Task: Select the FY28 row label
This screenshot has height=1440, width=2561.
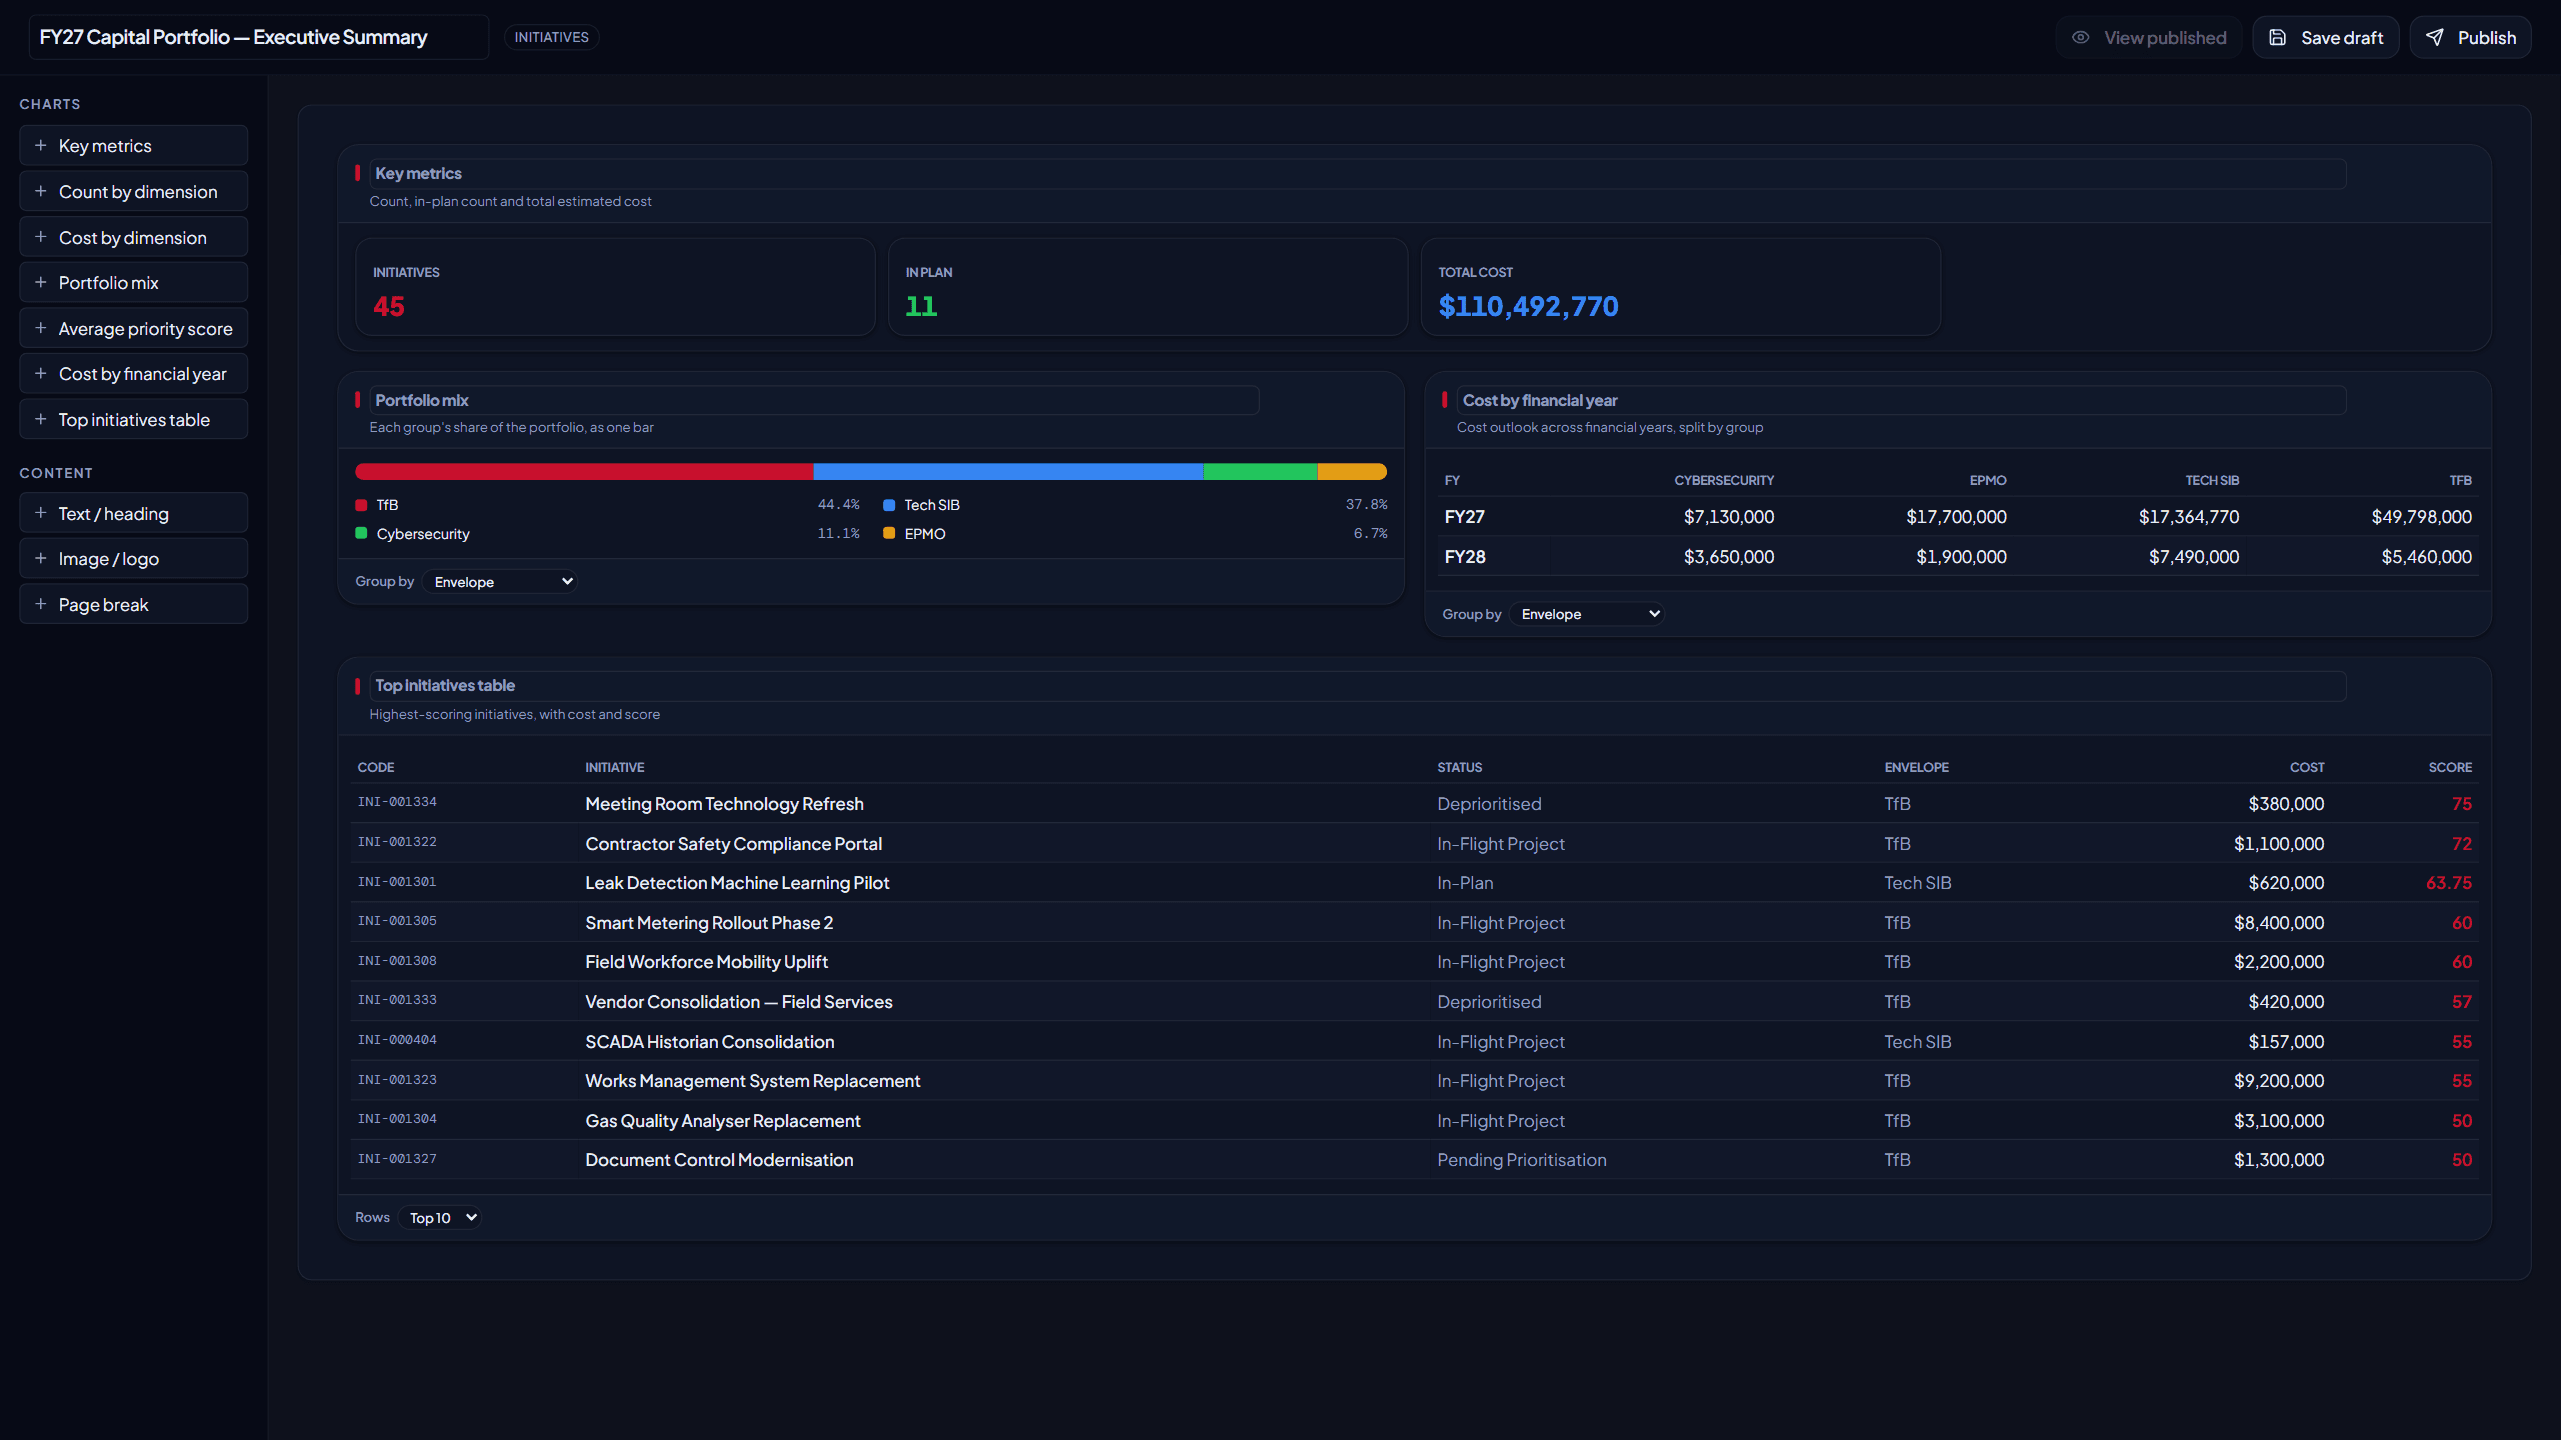Action: [1465, 557]
